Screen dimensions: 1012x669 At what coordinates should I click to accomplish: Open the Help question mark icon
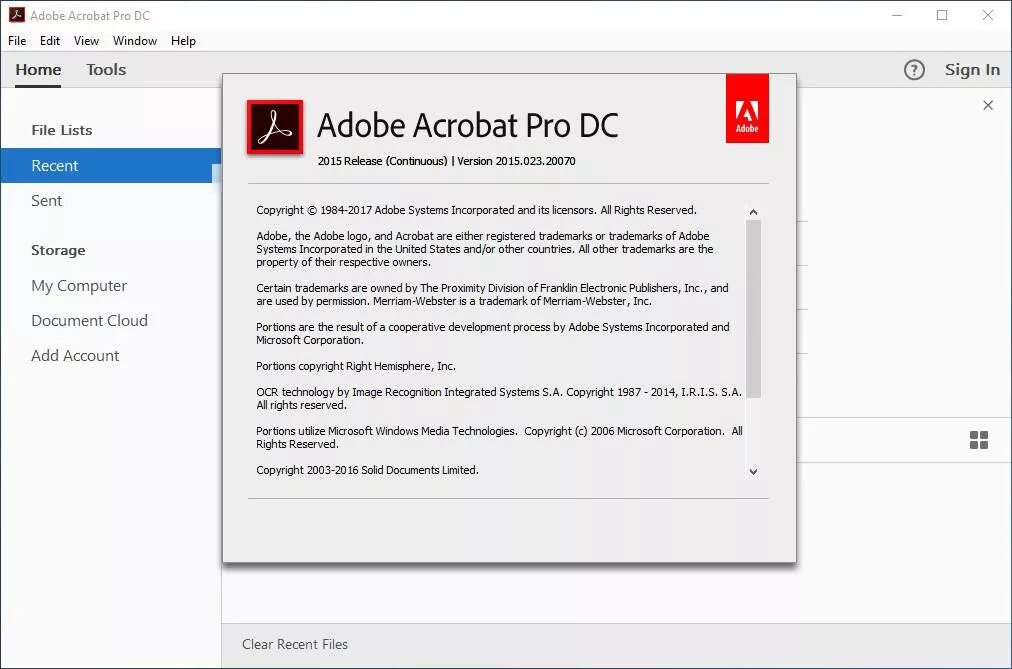pyautogui.click(x=914, y=70)
